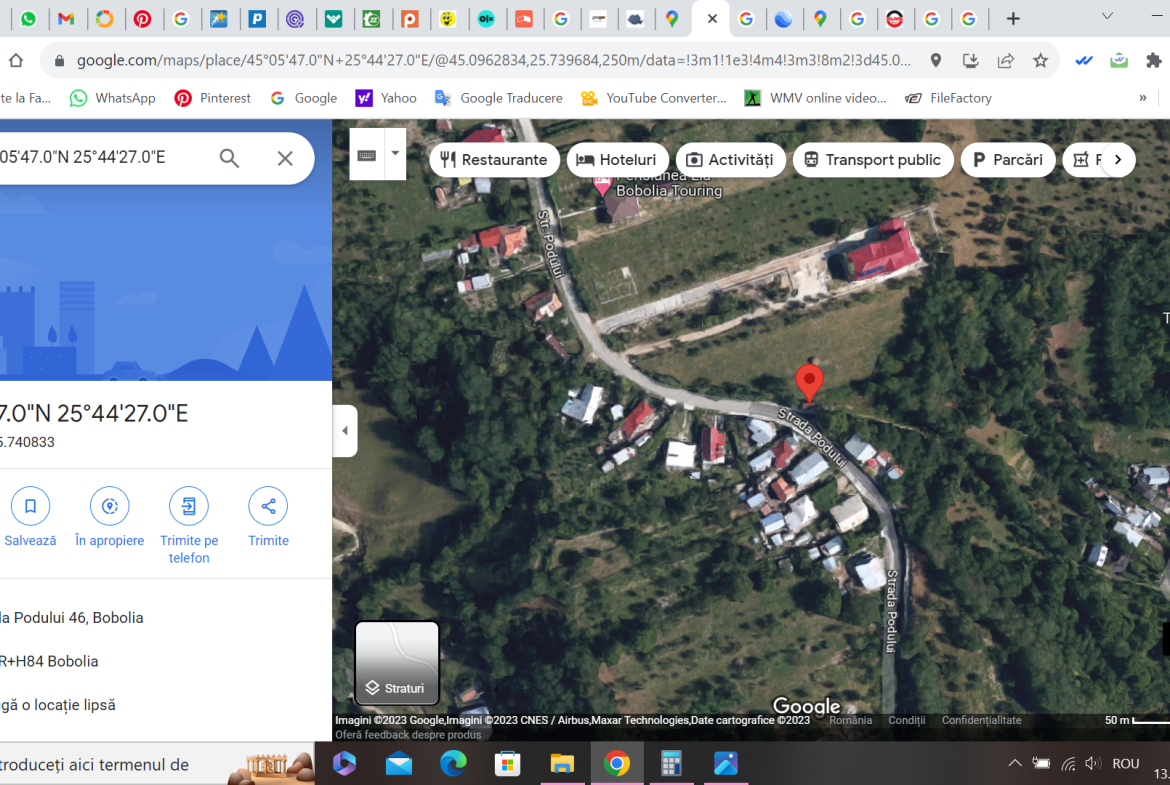This screenshot has height=785, width=1170.
Task: Open the WhatsApp bookmark
Action: (112, 98)
